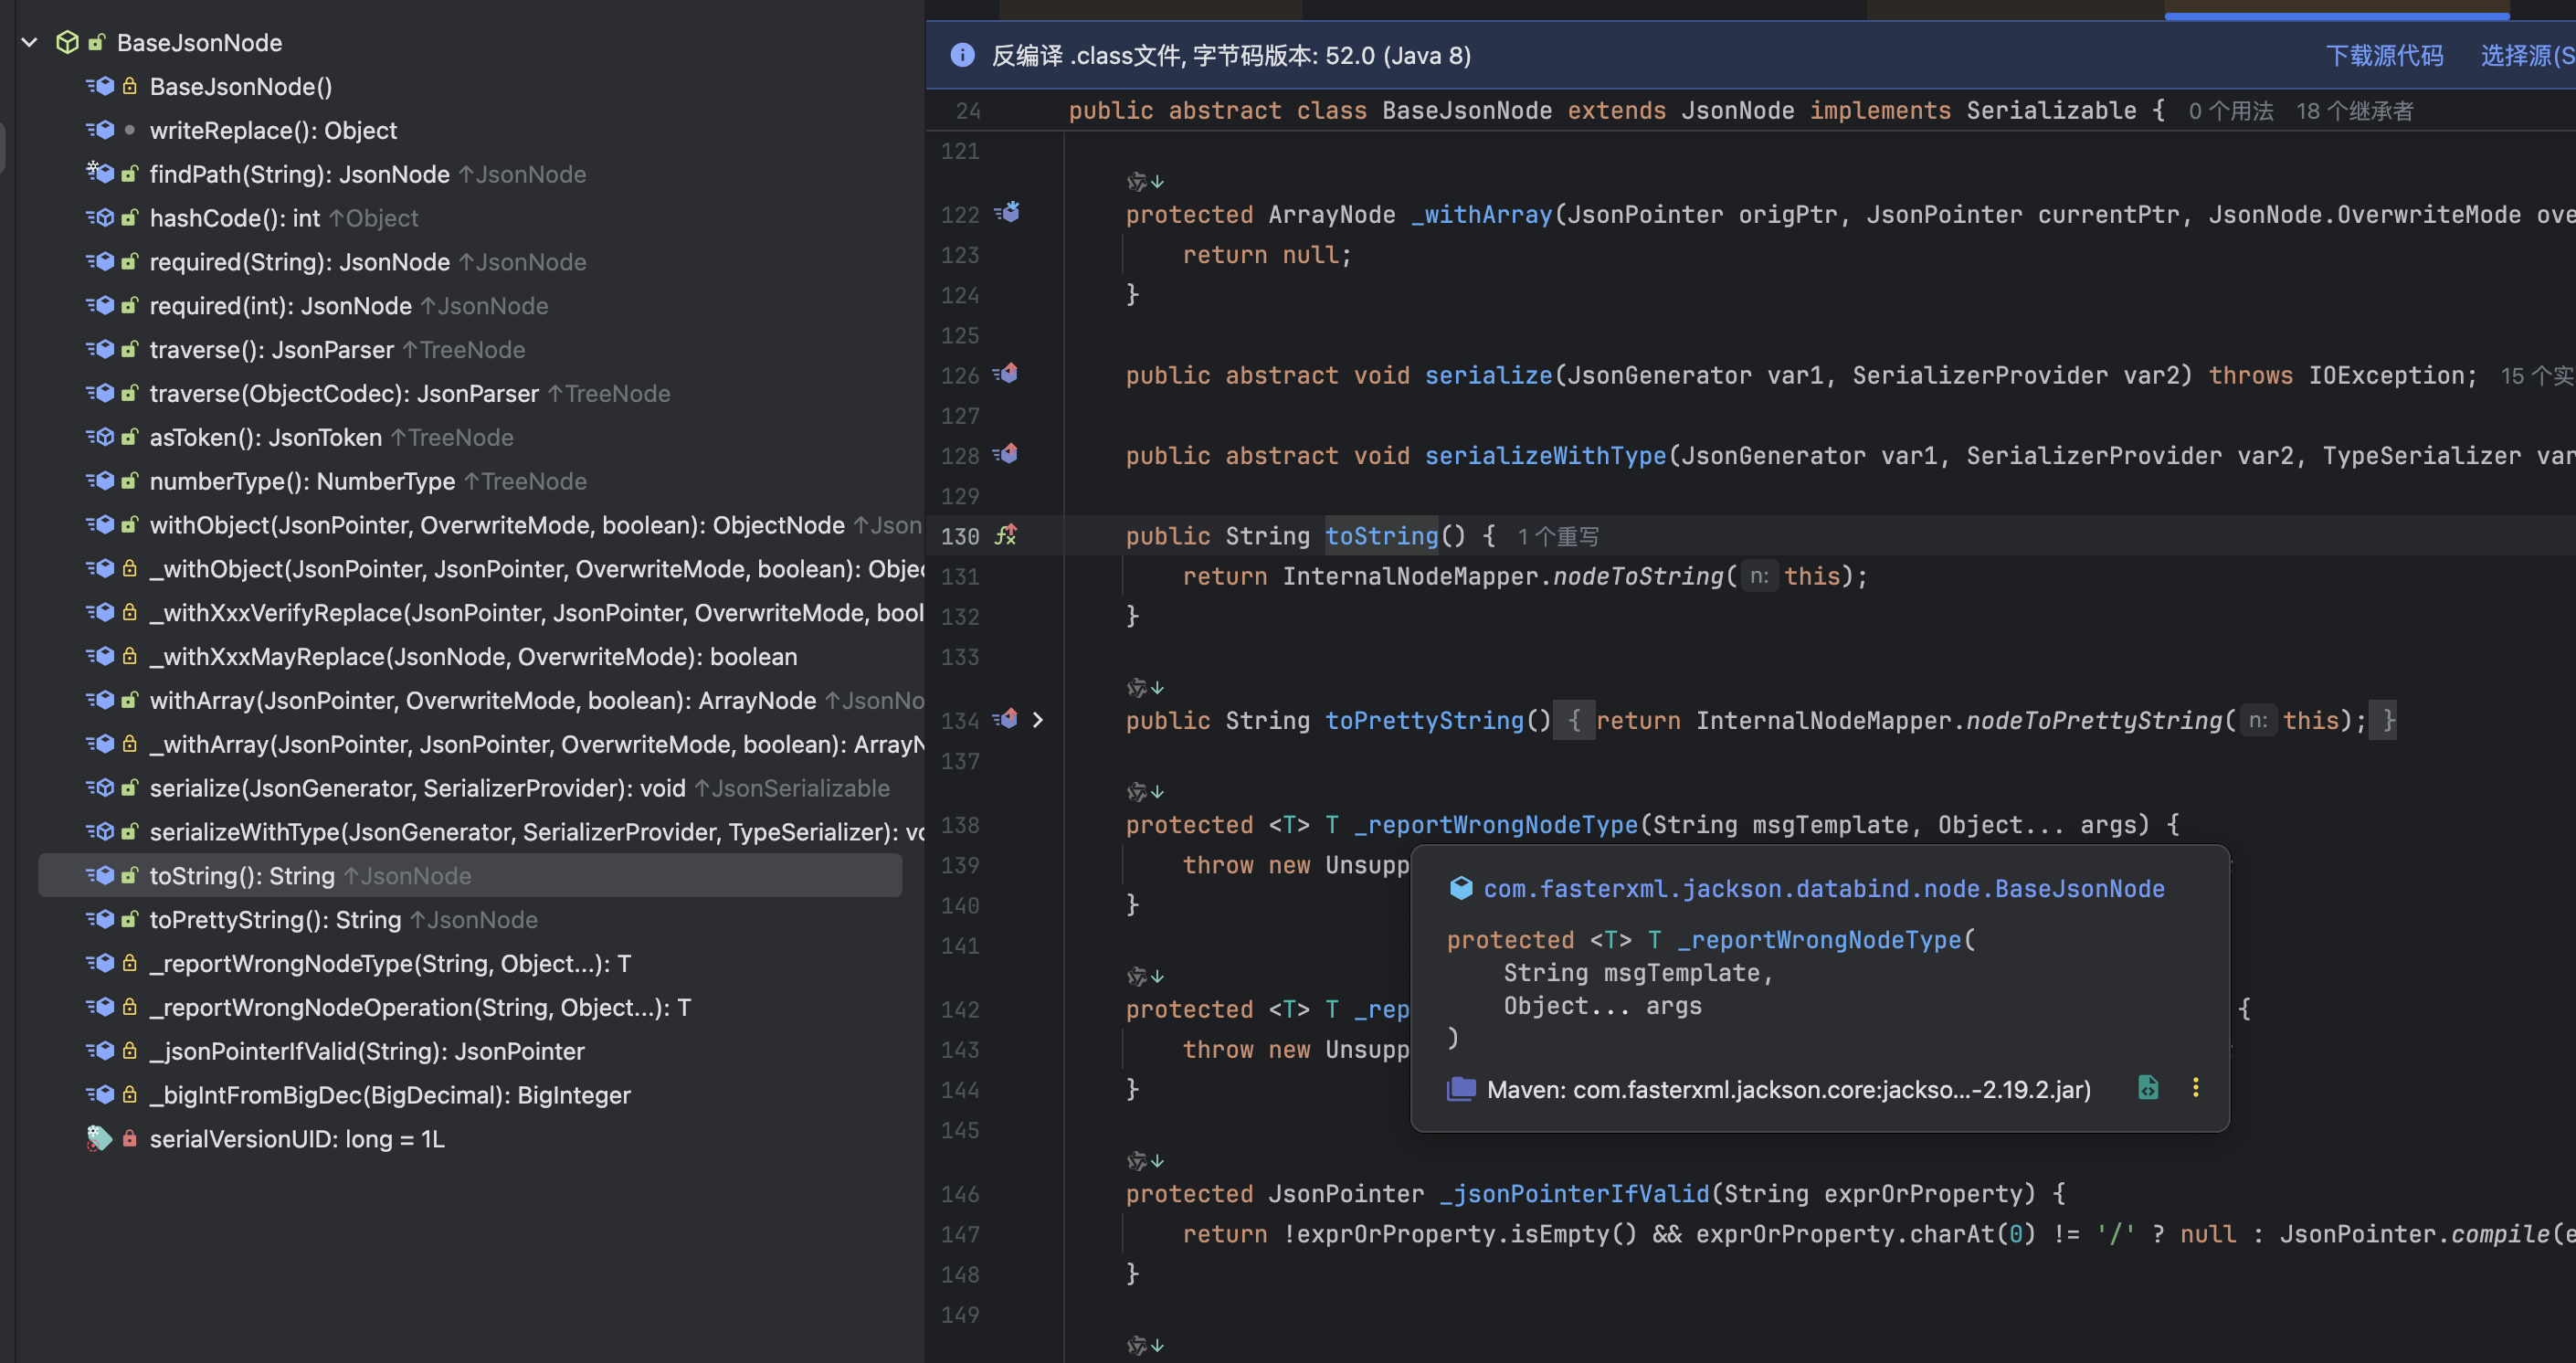Screen dimensions: 2576x1363
Task: Click implemented-method gutter icon on line 126
Action: point(1006,374)
